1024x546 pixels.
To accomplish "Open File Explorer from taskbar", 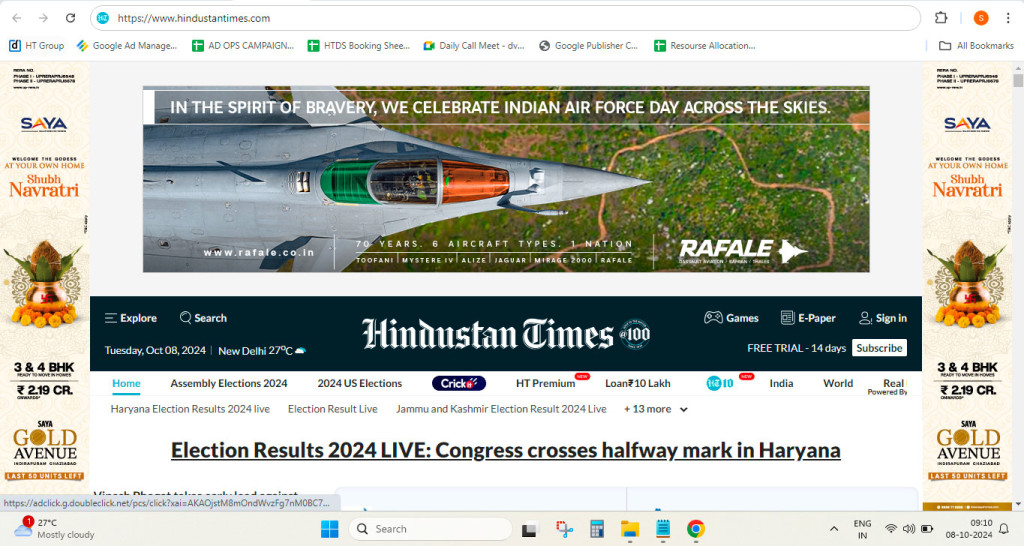I will pyautogui.click(x=630, y=529).
